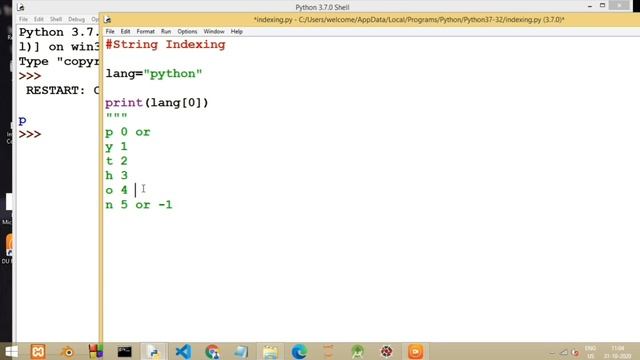The image size is (640, 360).
Task: Open Shell menu in Python Shell window
Action: (56, 19)
